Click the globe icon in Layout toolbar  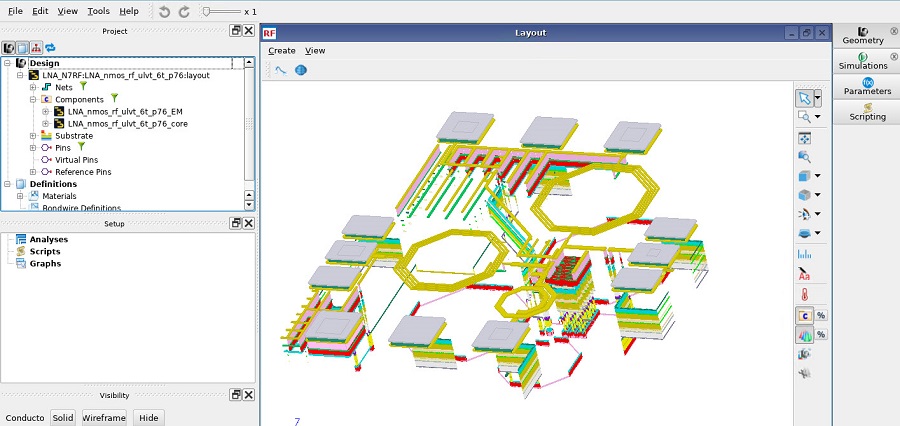pos(300,70)
